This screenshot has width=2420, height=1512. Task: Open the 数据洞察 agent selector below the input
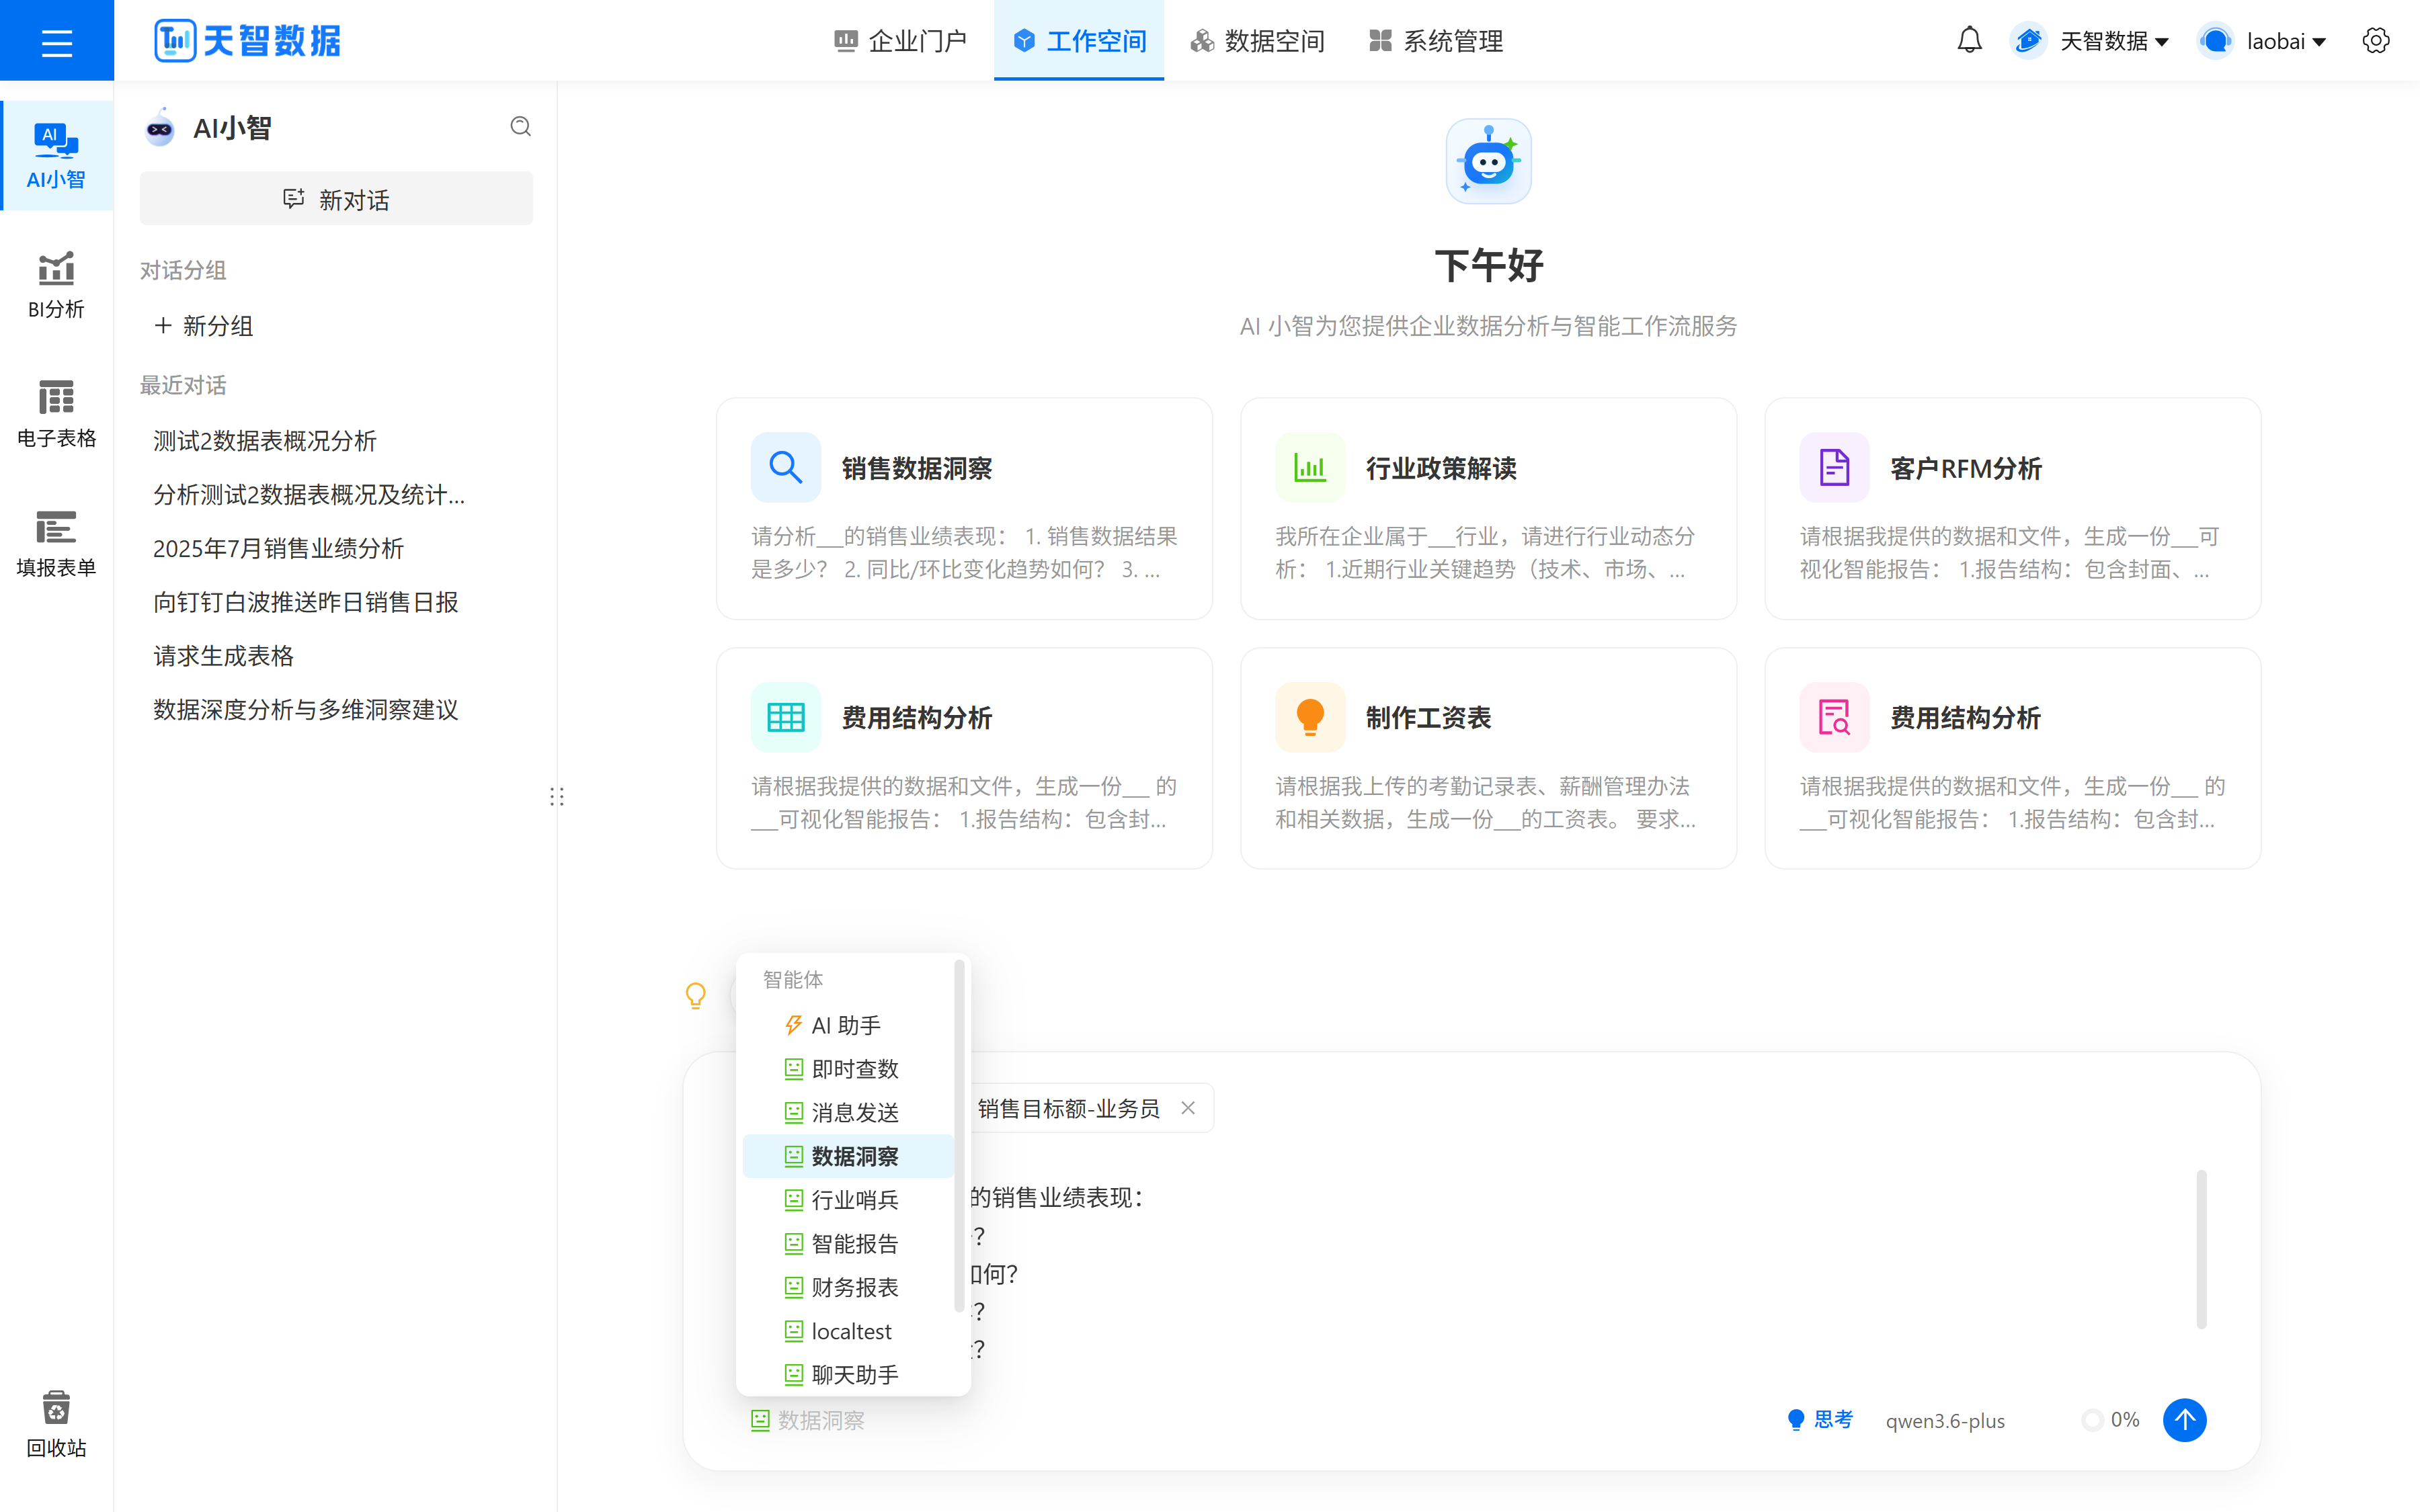[808, 1420]
